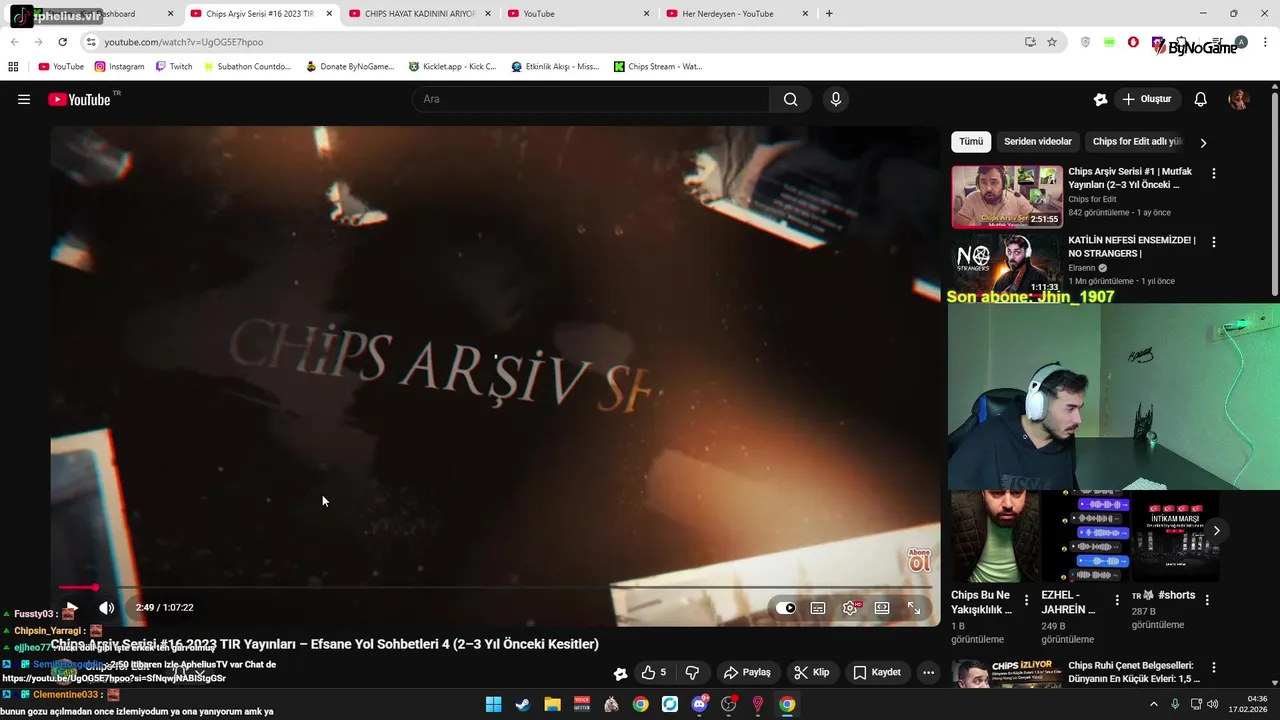Screen dimensions: 1280x720
Task: Open options for KATİLİN NEFESİ ENSEMİZDE video
Action: coord(1214,242)
